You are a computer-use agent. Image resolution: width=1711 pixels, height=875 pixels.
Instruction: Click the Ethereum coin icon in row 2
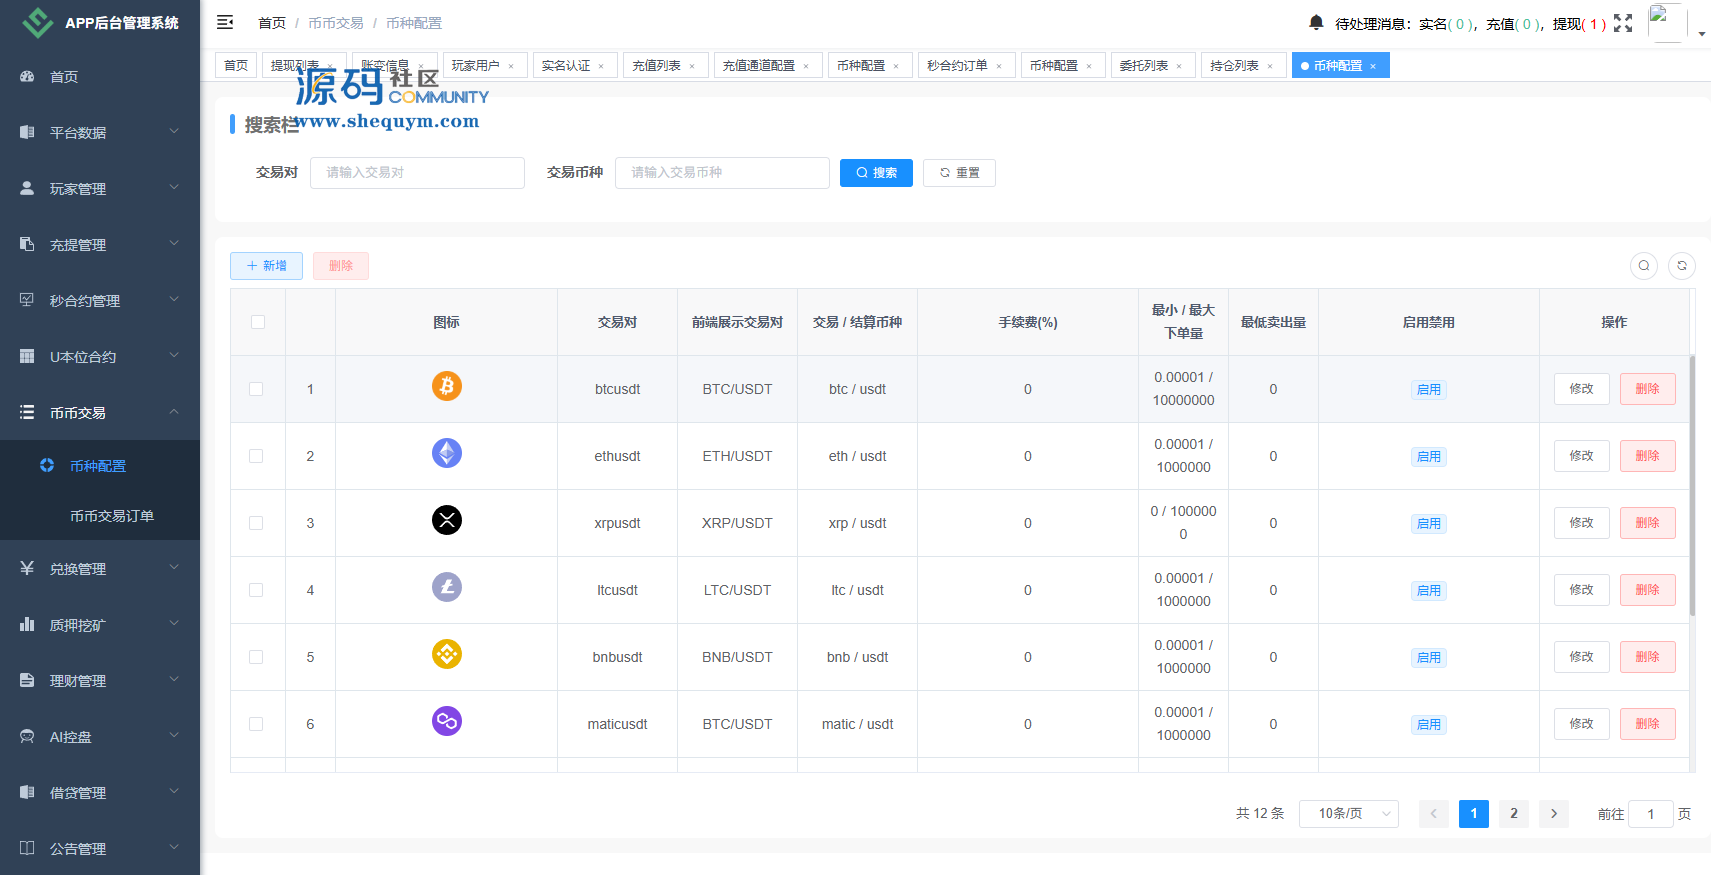[x=446, y=453]
